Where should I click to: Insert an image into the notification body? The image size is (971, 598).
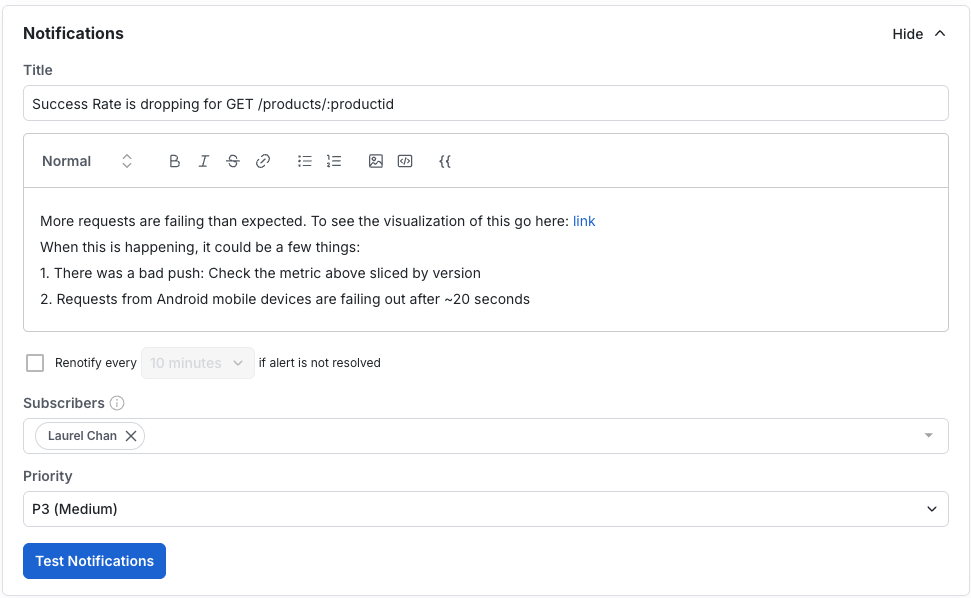(375, 161)
